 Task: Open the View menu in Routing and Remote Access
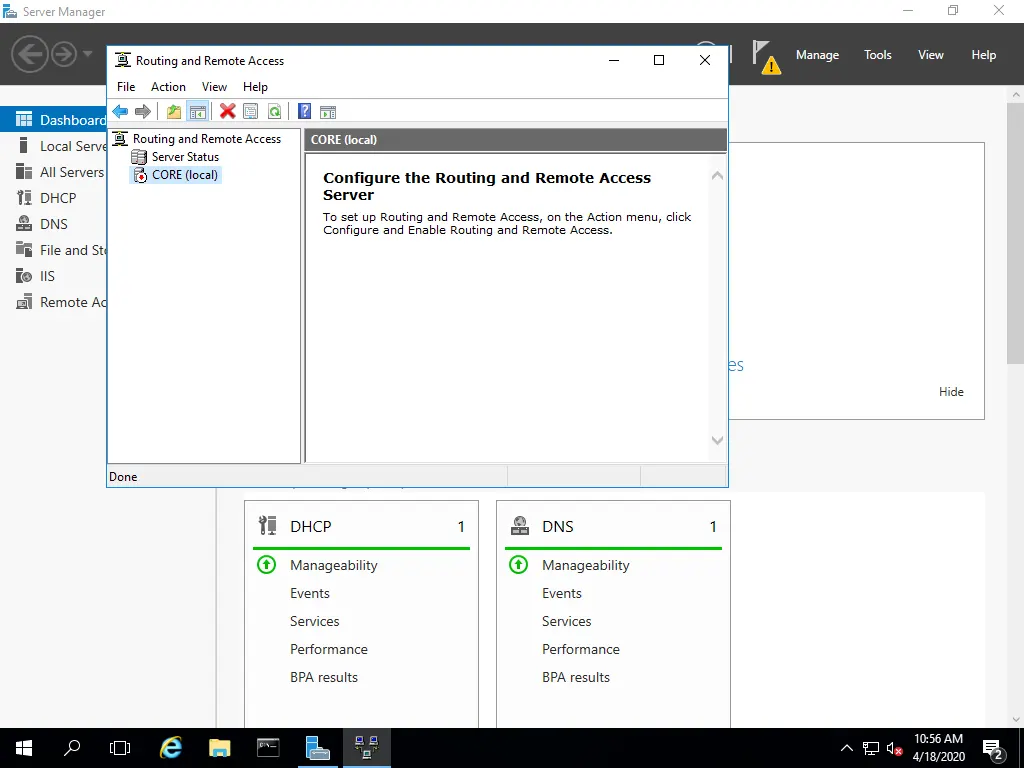pyautogui.click(x=214, y=87)
